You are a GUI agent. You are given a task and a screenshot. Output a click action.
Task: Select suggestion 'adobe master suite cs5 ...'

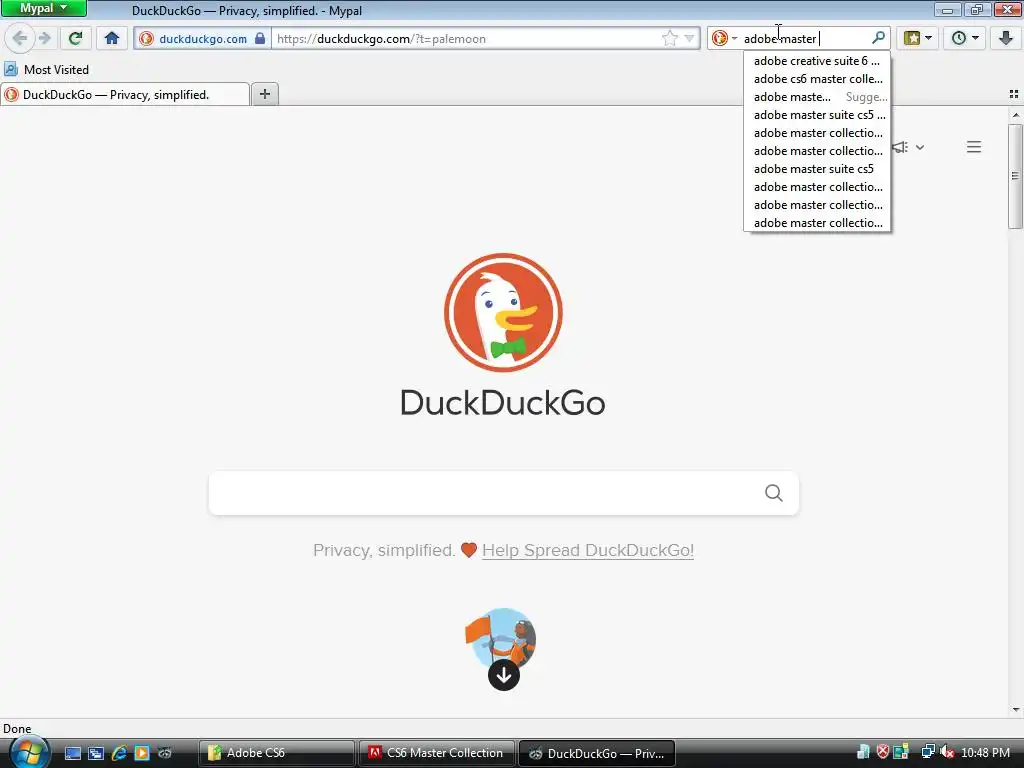click(x=817, y=115)
